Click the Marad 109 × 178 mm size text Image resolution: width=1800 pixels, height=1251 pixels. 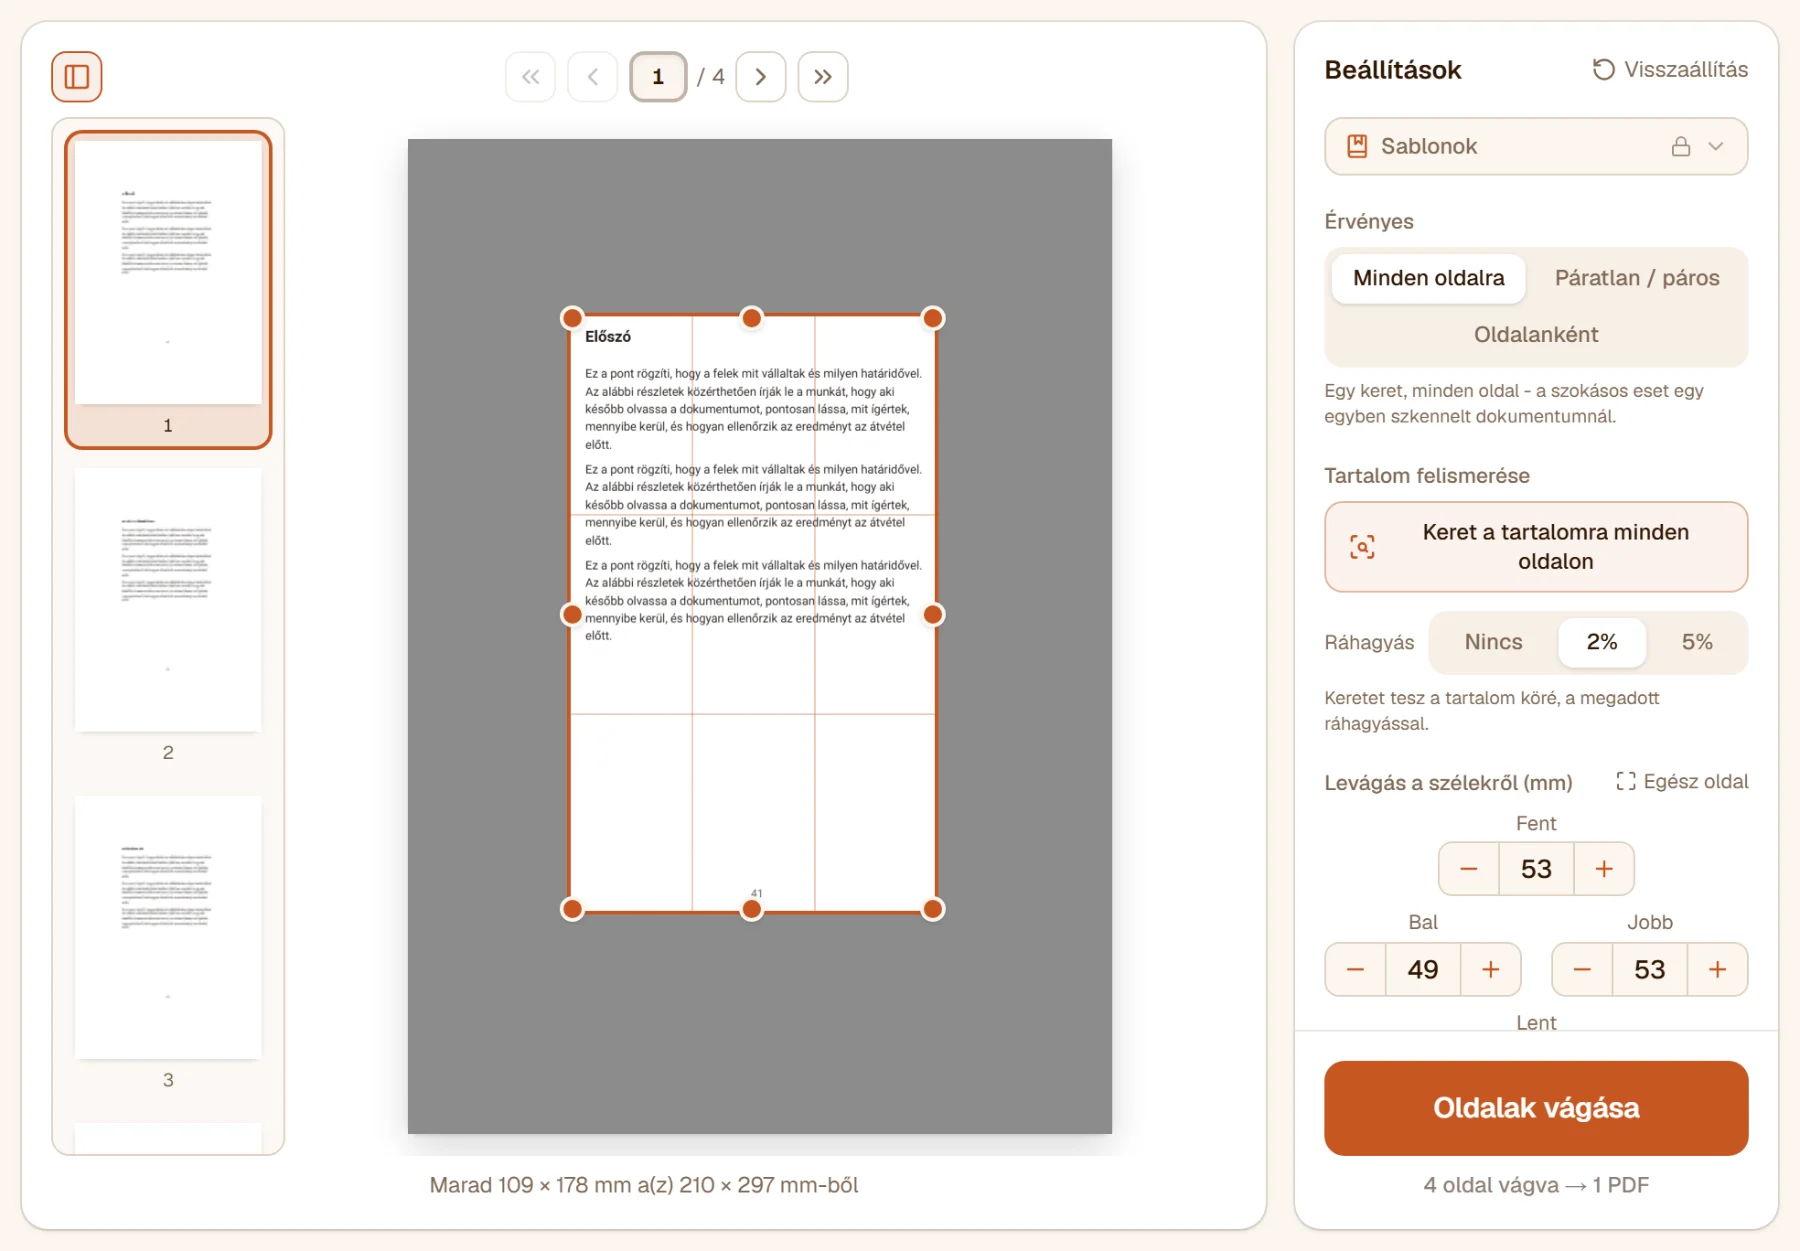click(x=644, y=1185)
